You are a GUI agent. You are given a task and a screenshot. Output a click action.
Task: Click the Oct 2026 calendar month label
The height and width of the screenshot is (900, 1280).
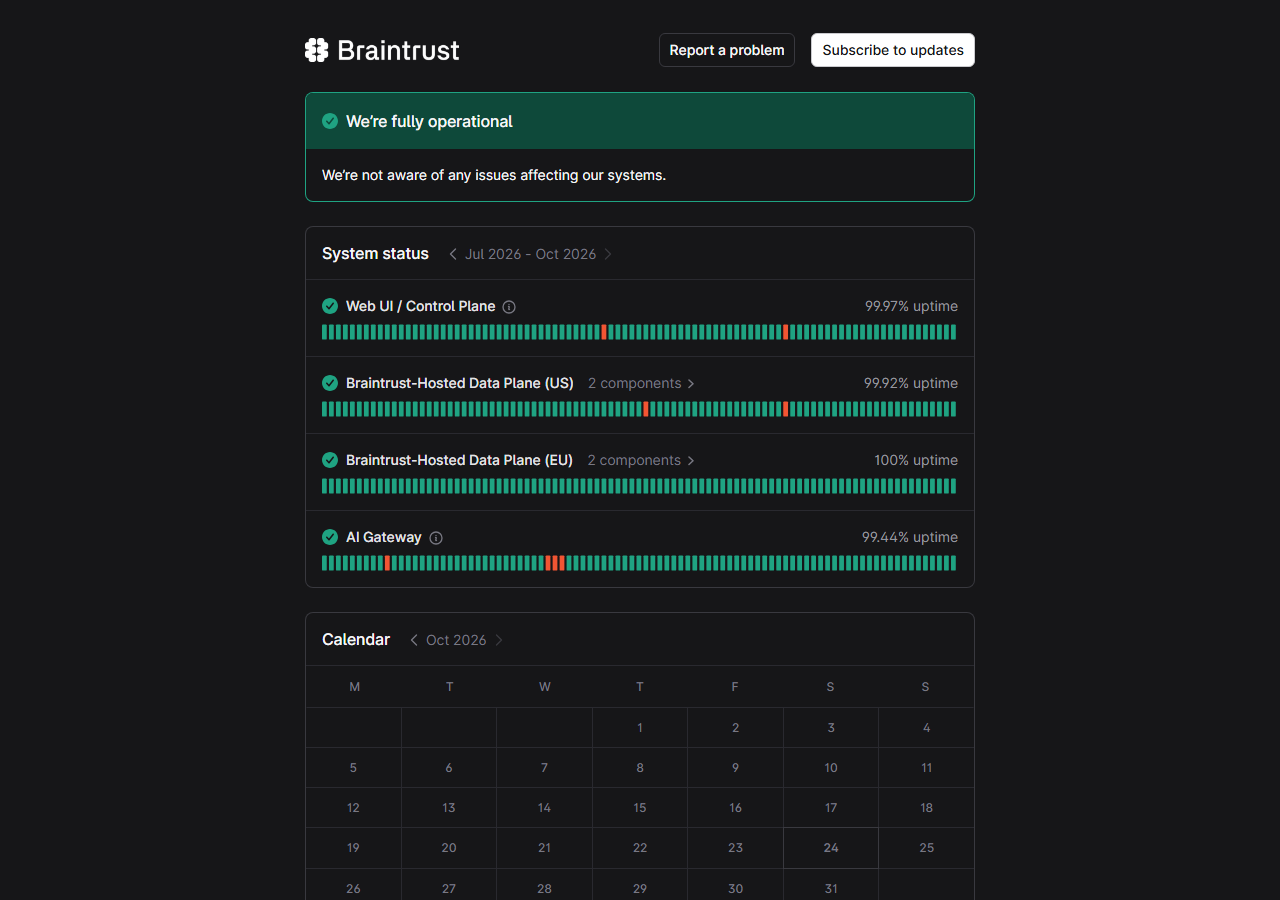[456, 640]
